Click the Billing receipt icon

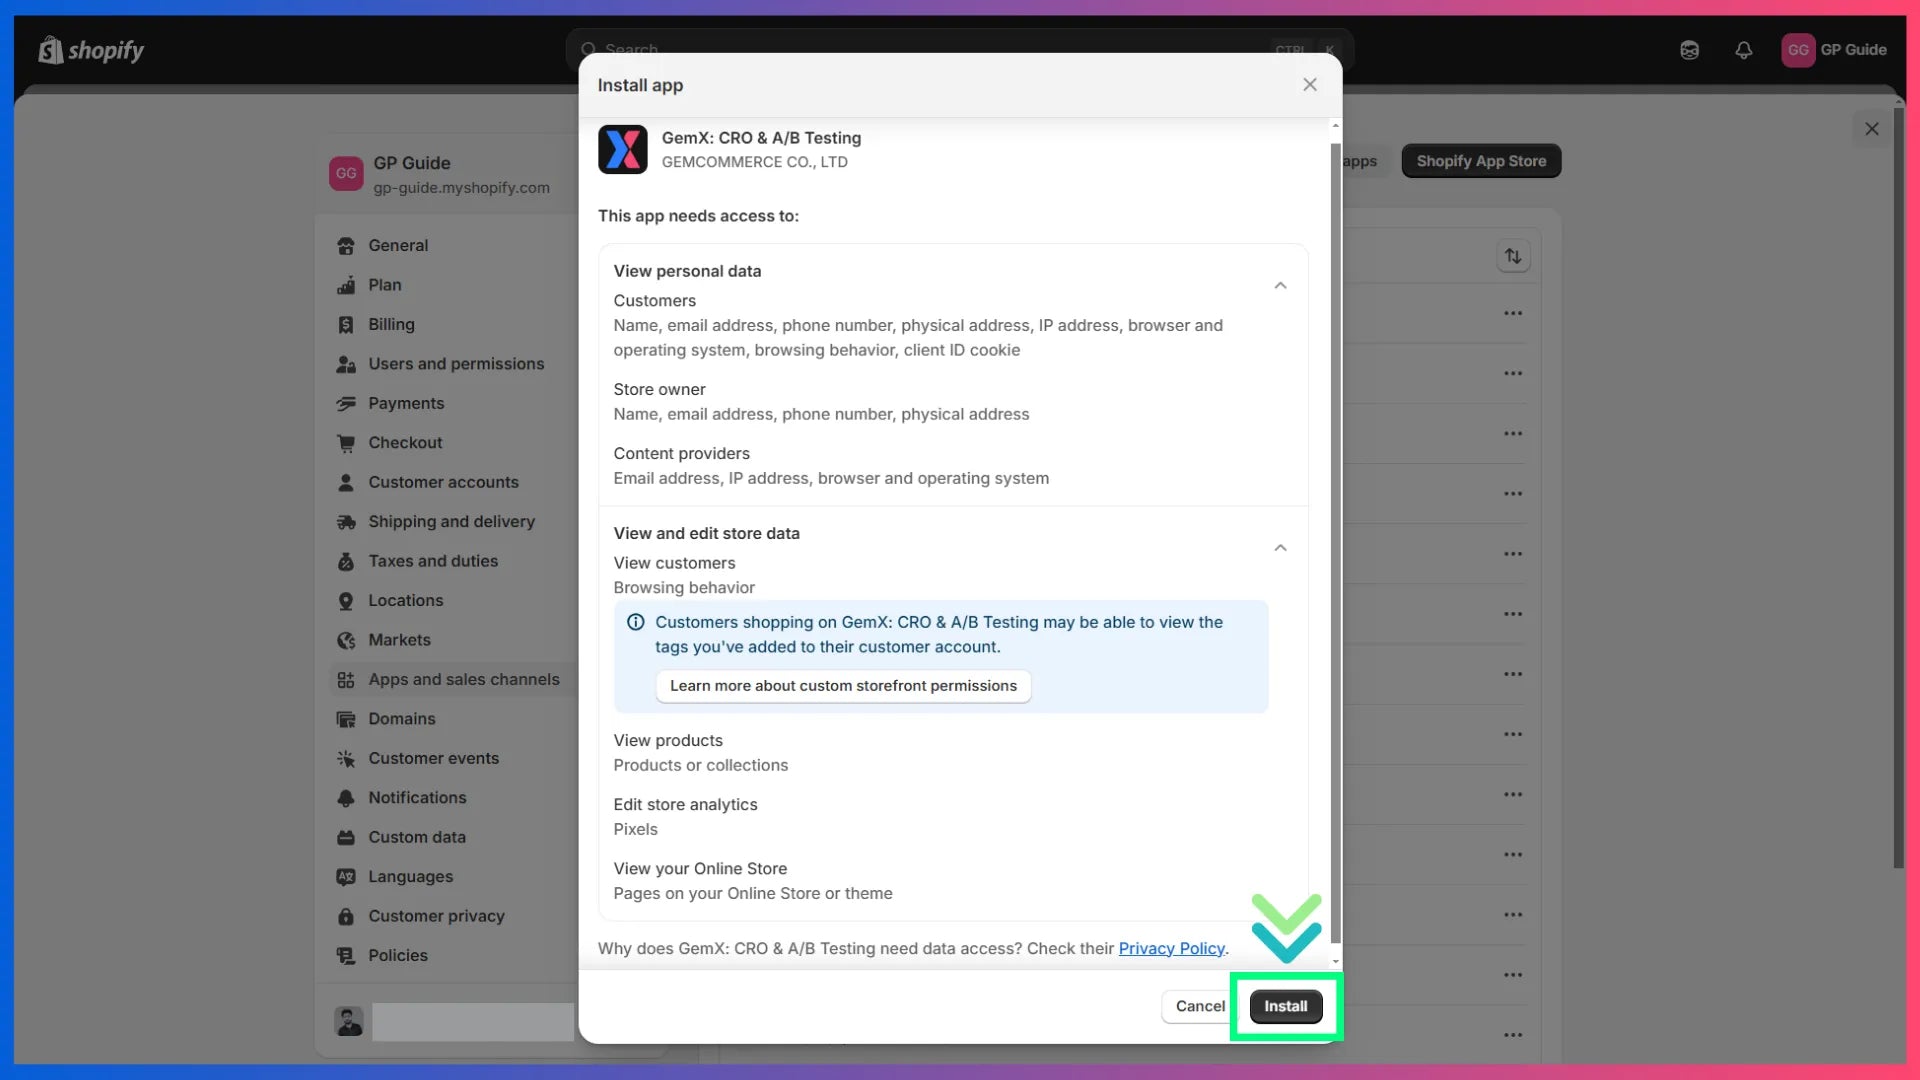[346, 325]
